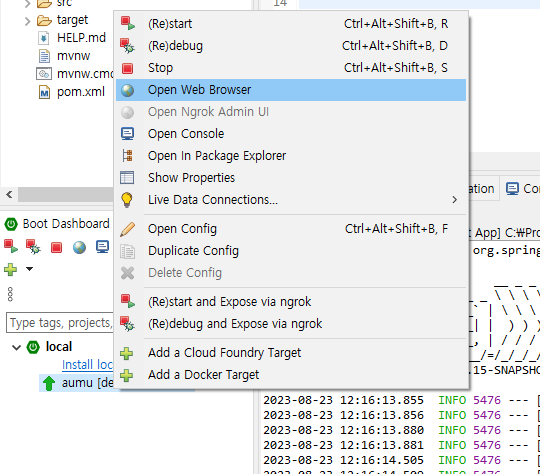Viewport: 540px width, 474px height.
Task: Click the pages icon beside Duplicate Config
Action: (127, 251)
